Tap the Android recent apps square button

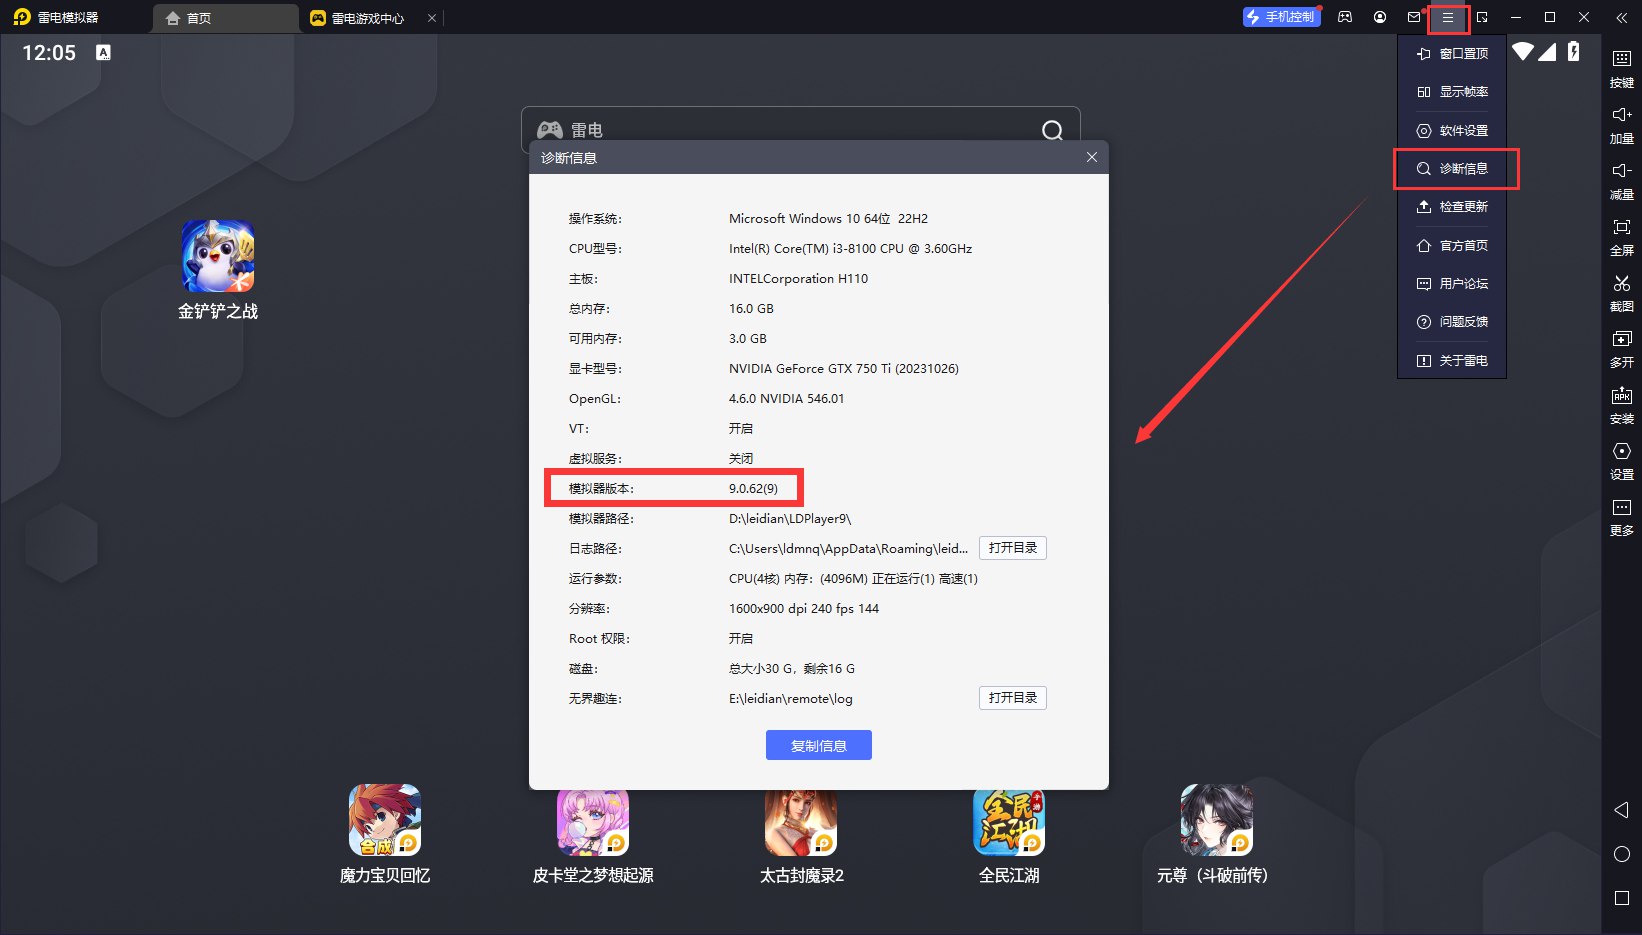pos(1622,898)
